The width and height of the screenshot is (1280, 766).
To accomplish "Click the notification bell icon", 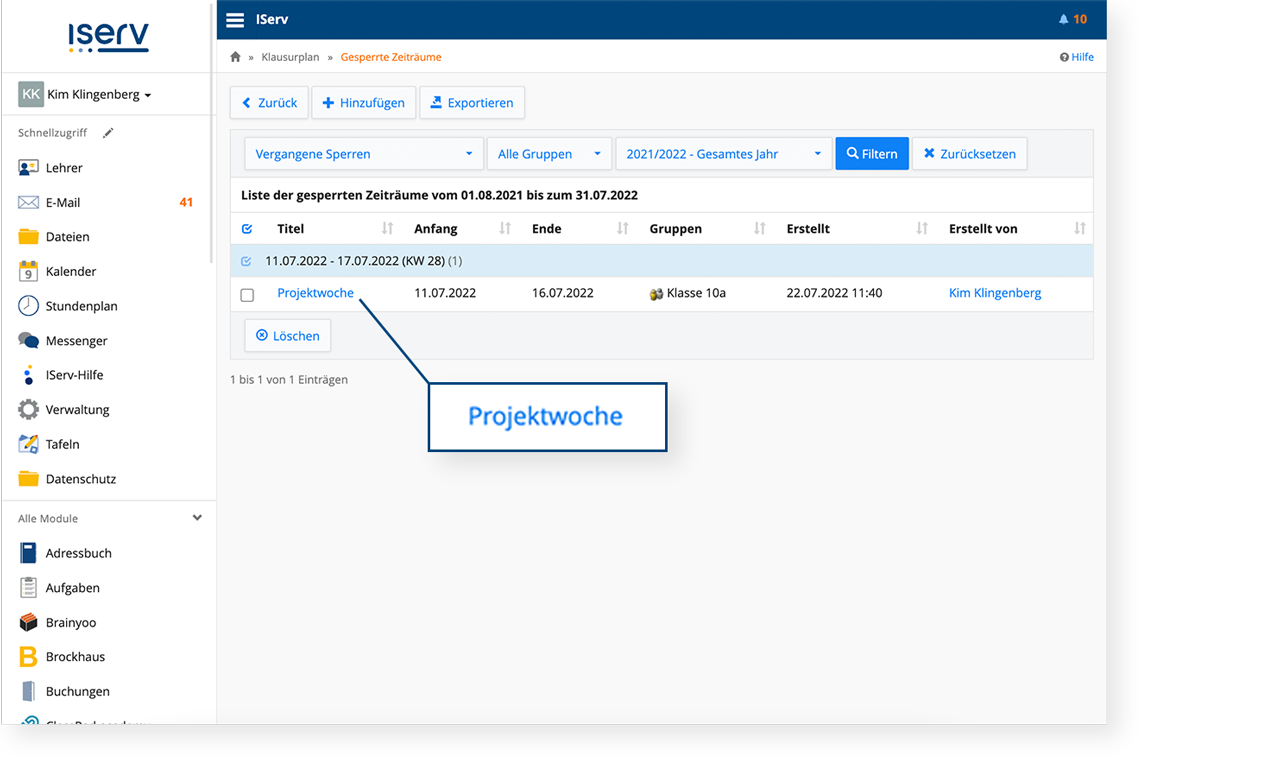I will 1063,19.
